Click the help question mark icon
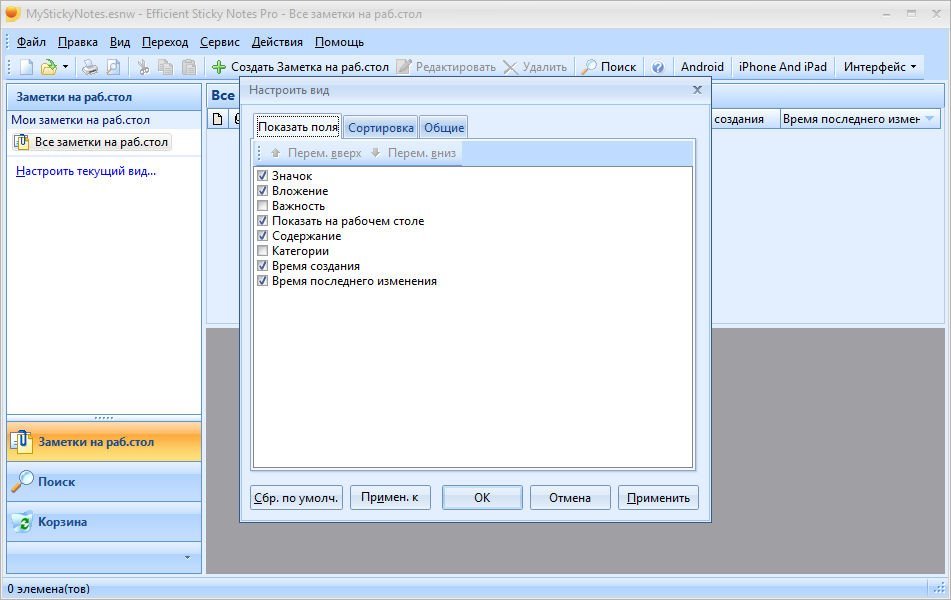951x600 pixels. click(x=658, y=67)
